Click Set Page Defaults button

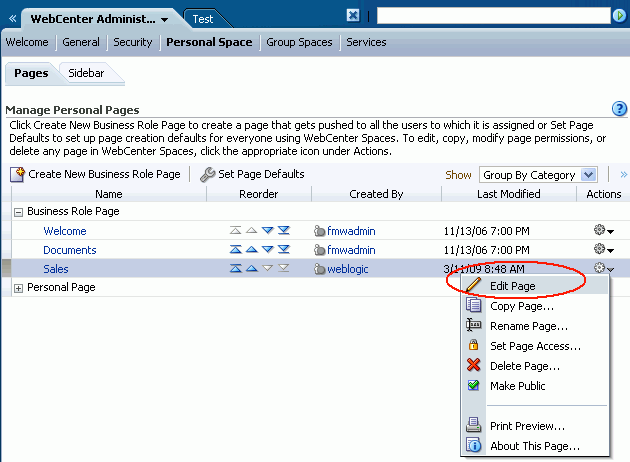click(x=261, y=174)
